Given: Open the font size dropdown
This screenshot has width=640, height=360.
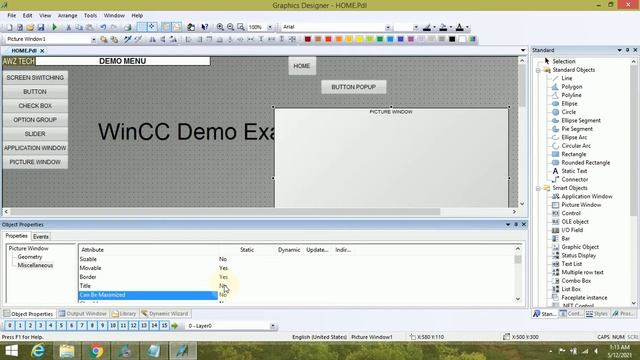Looking at the screenshot, I should click(416, 27).
